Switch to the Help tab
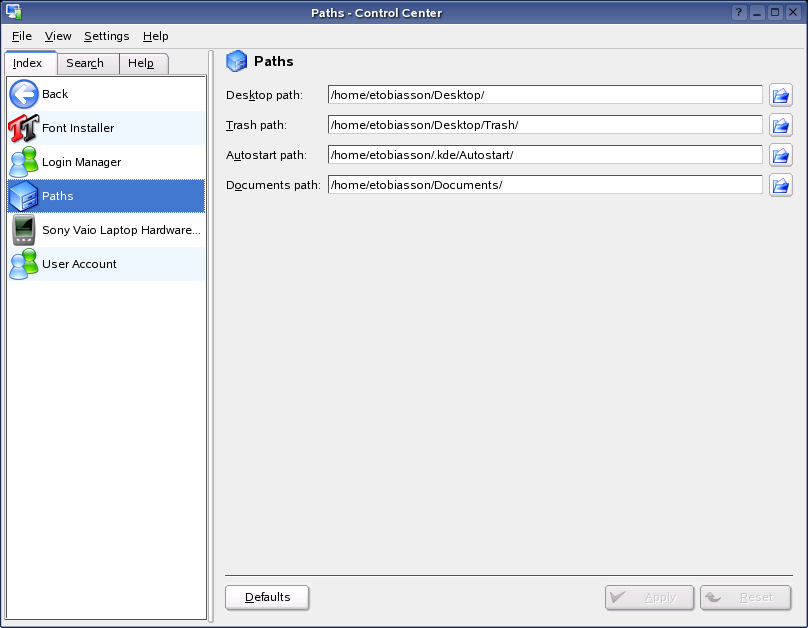 tap(141, 63)
